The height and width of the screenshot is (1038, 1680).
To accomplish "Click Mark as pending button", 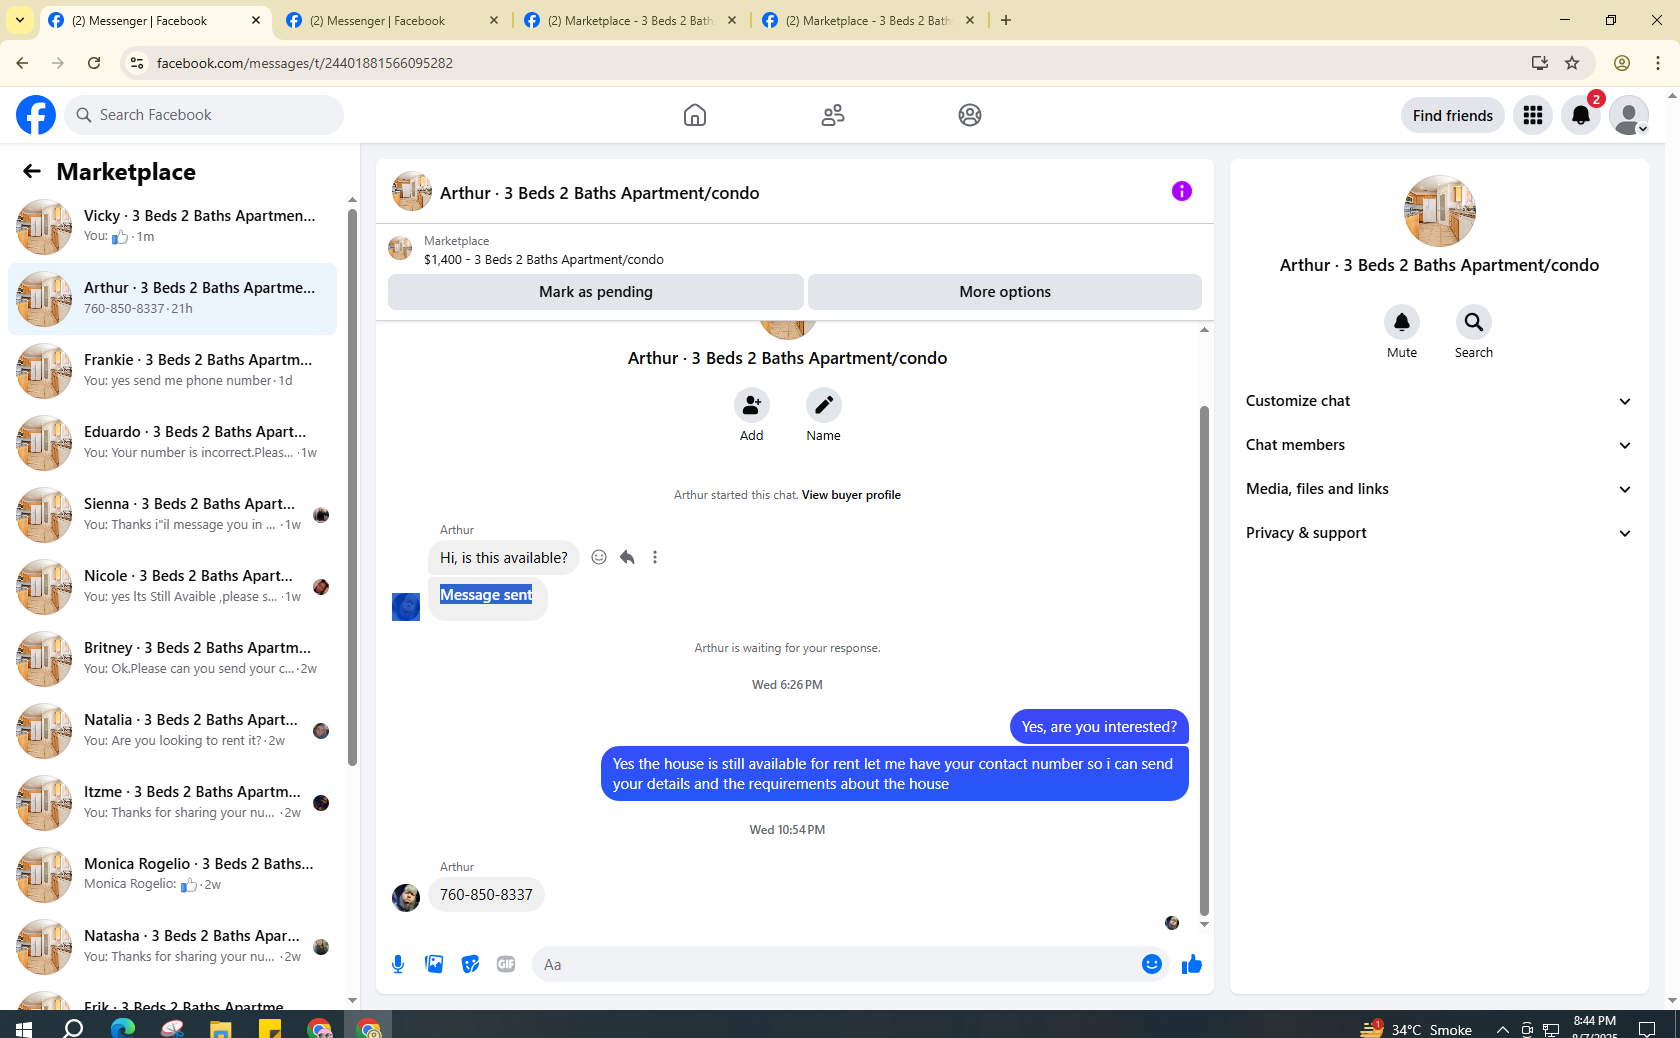I will (x=596, y=292).
